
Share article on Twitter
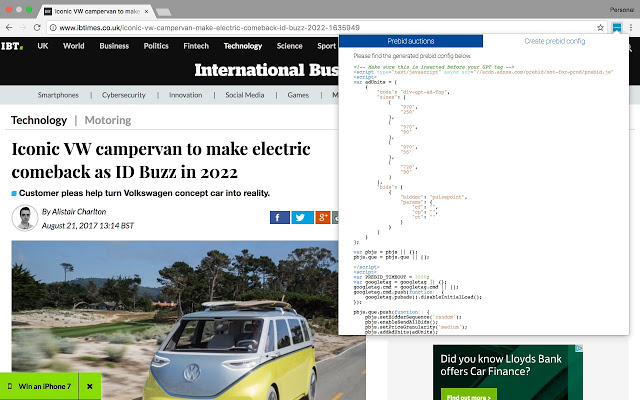point(301,217)
